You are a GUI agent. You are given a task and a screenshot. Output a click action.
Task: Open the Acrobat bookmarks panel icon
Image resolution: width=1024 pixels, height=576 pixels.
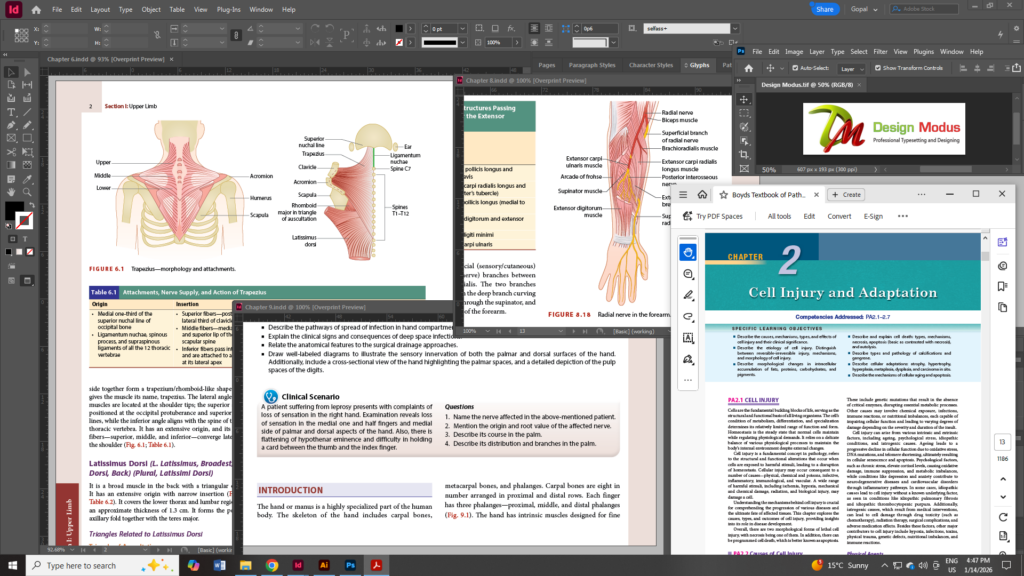coord(1002,286)
